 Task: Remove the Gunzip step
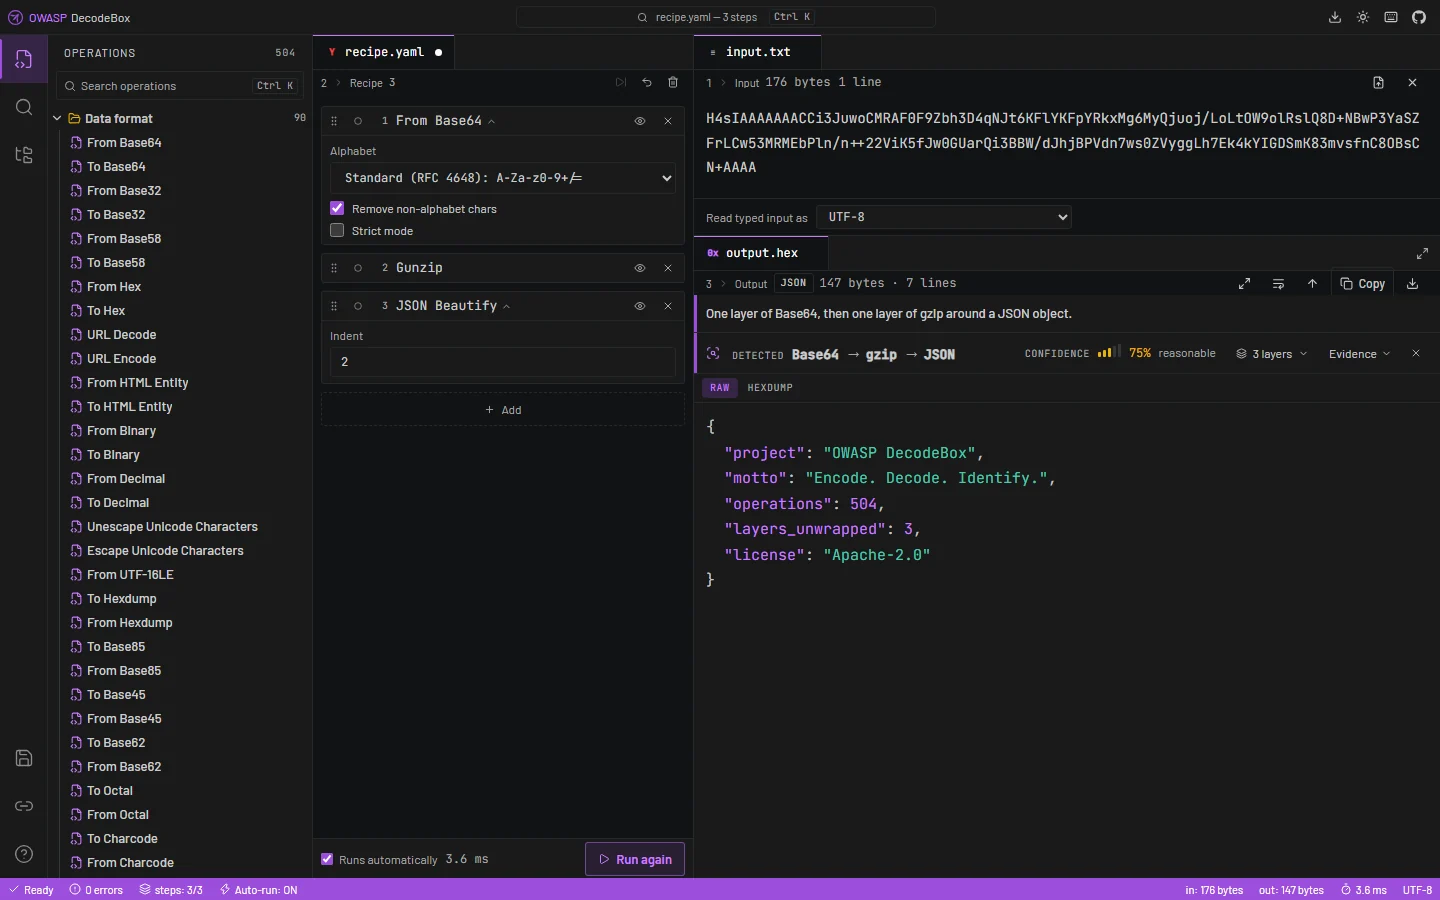668,268
